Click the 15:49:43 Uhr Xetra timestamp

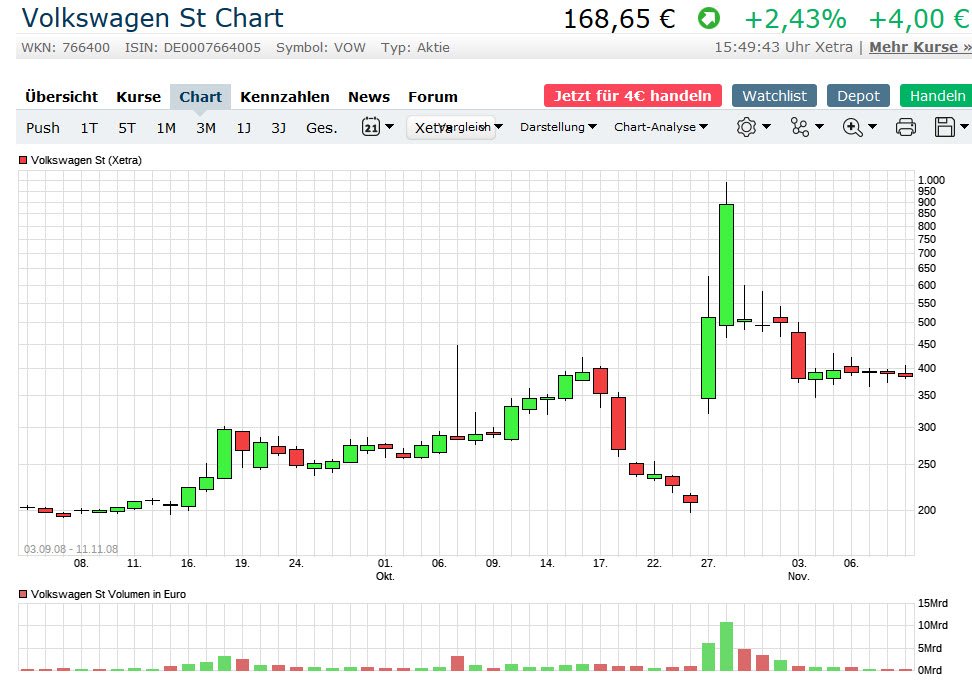tap(784, 47)
